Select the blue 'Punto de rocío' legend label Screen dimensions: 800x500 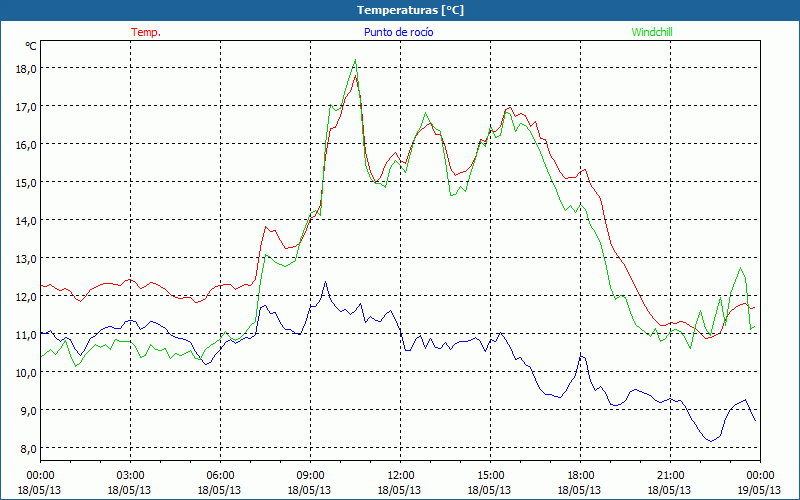pyautogui.click(x=398, y=32)
